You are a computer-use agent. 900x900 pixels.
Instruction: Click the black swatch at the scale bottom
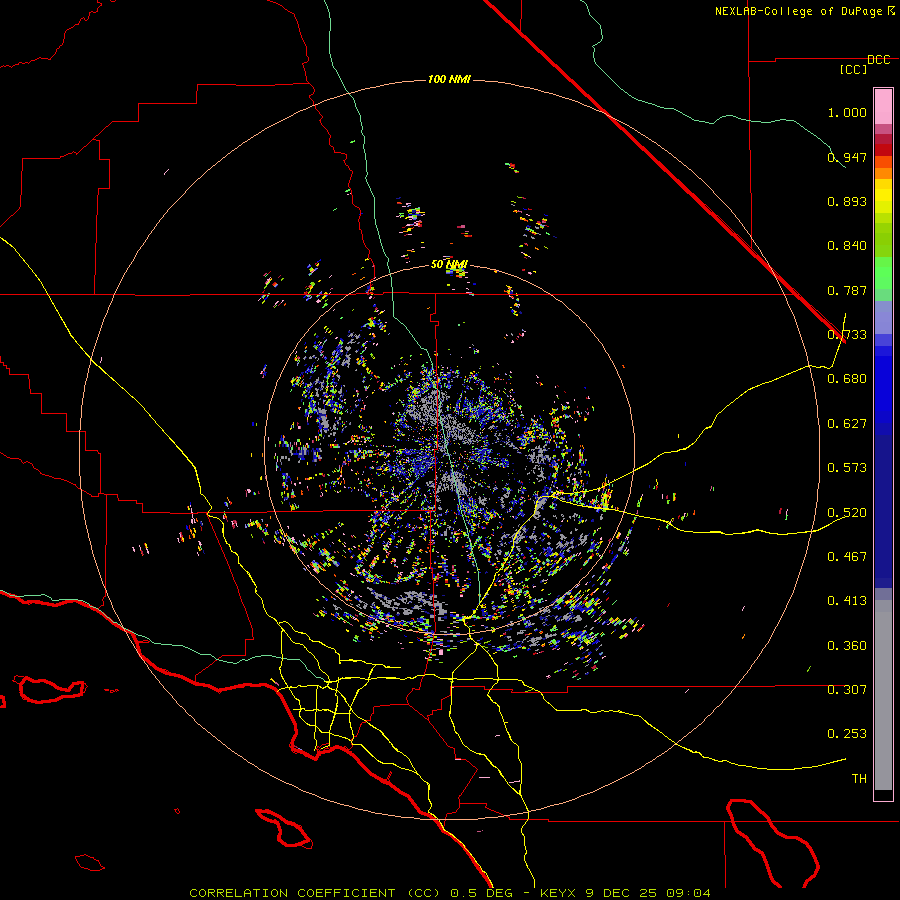(883, 795)
